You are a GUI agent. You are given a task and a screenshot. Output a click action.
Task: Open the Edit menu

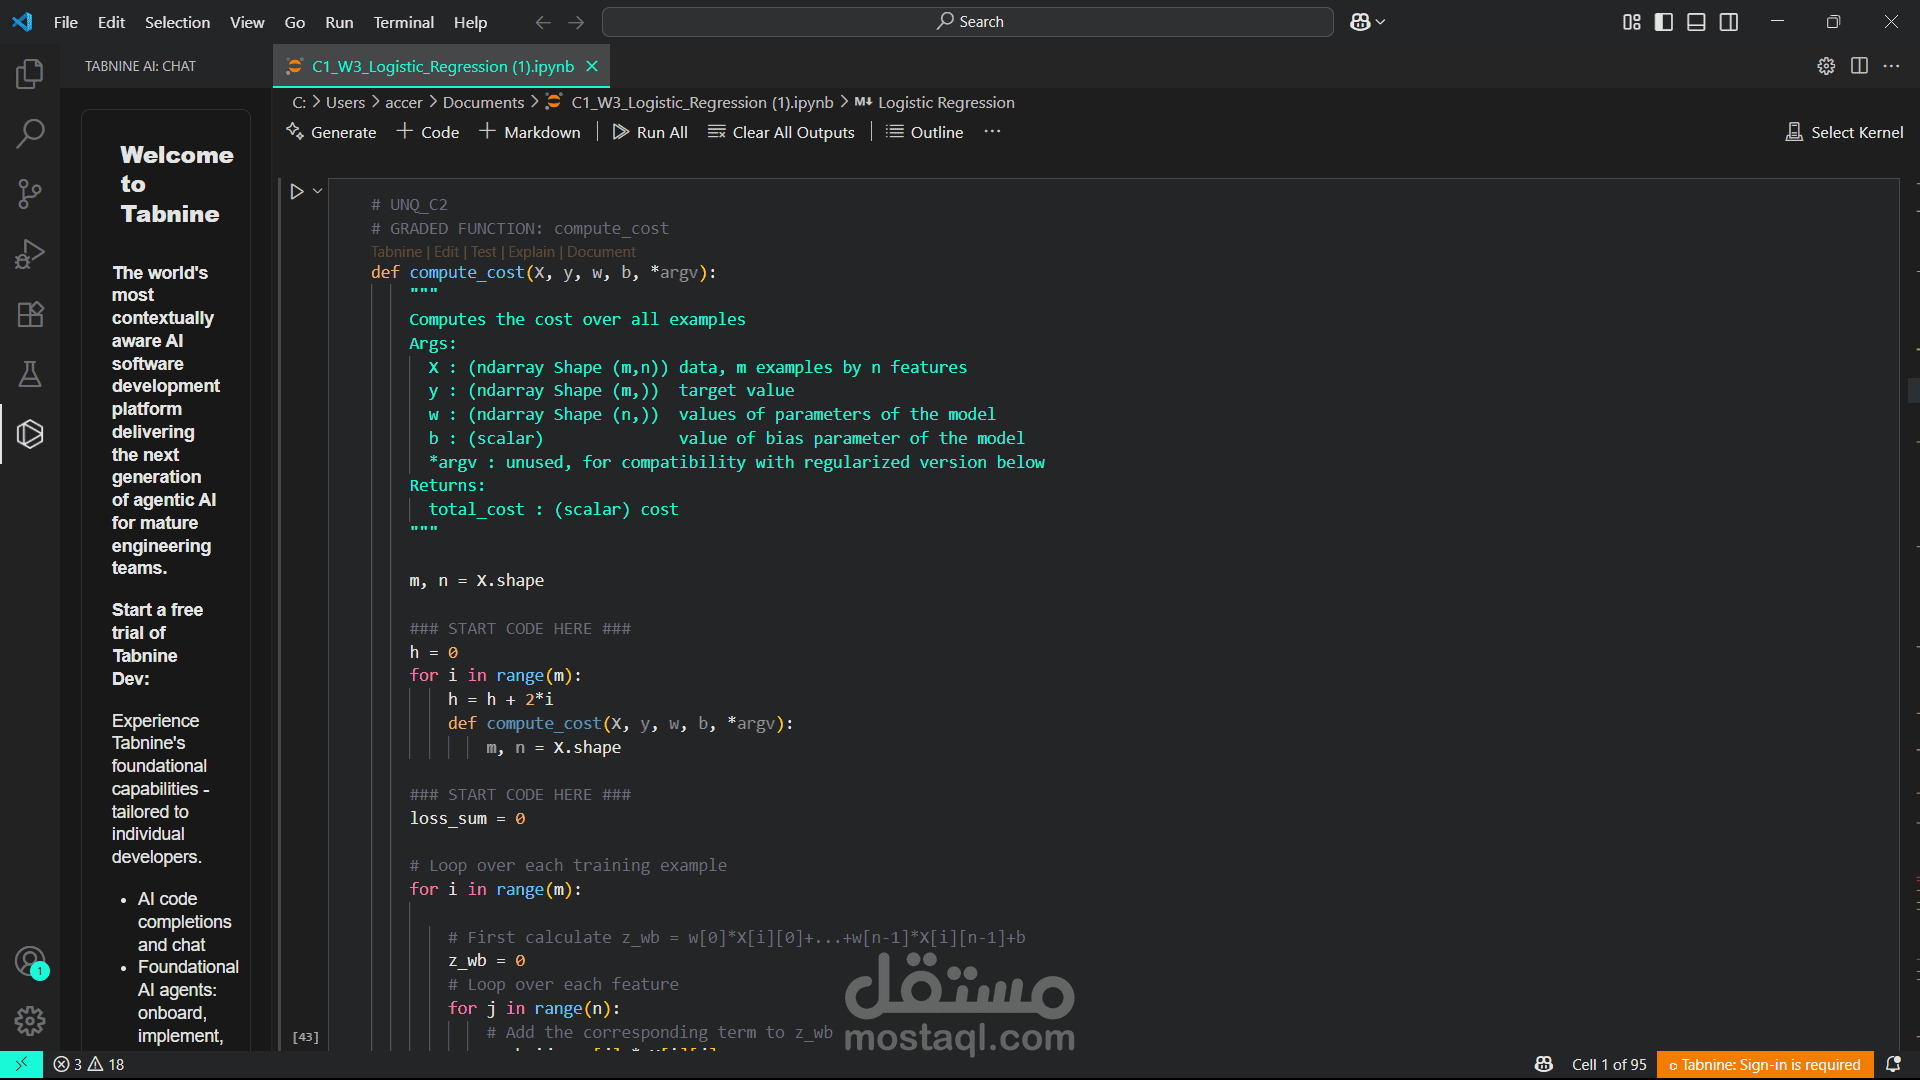111,22
